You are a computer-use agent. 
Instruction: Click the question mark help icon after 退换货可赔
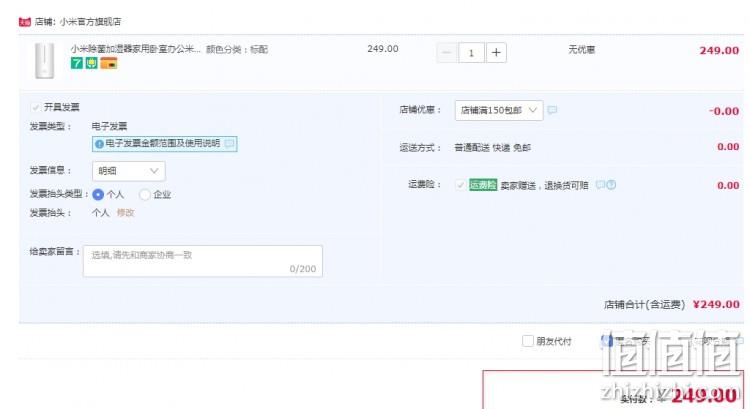click(611, 185)
